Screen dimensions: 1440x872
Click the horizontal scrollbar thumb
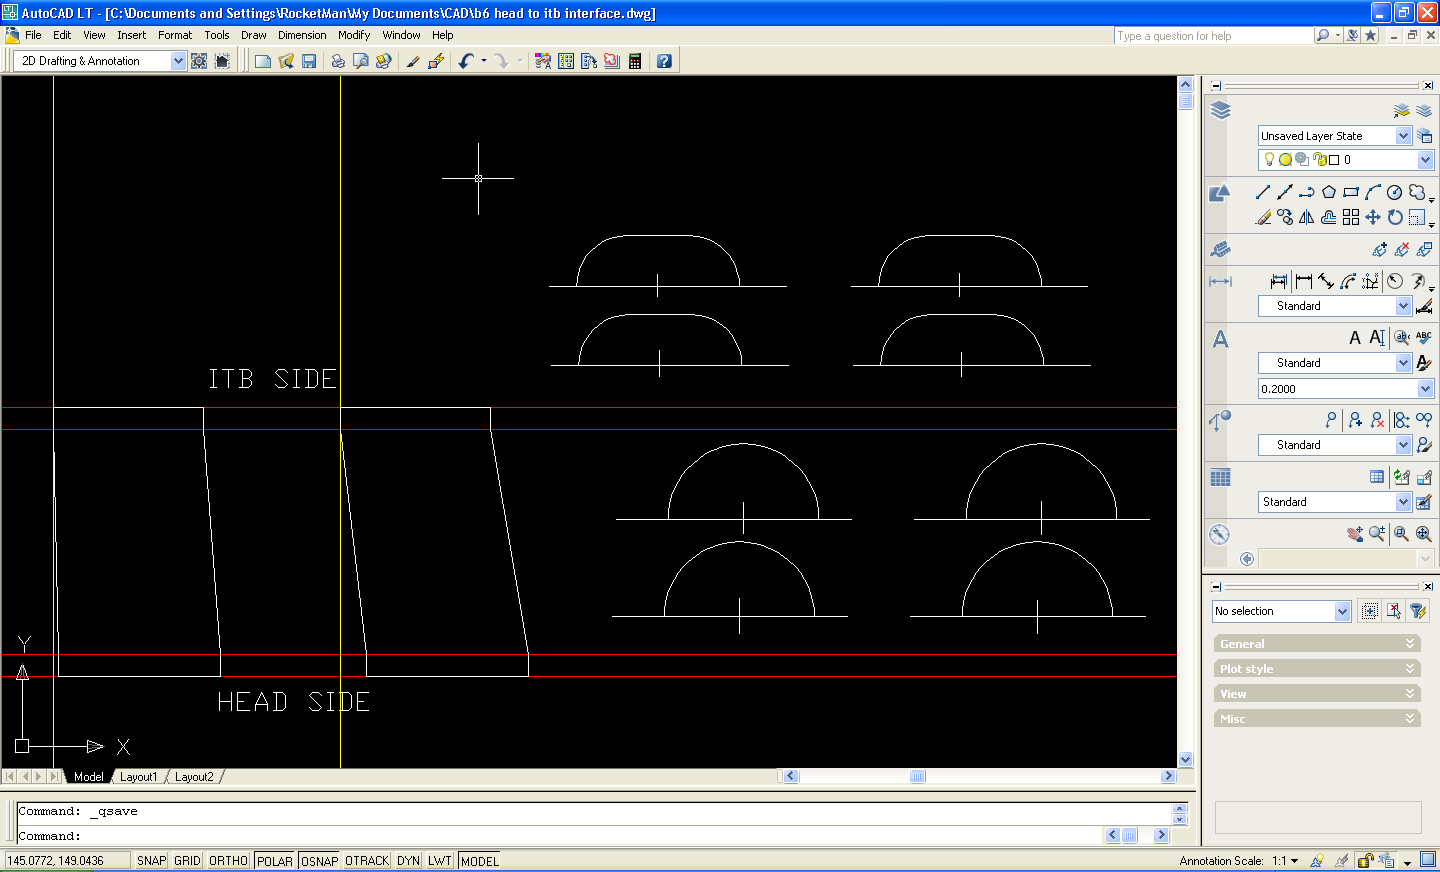918,776
